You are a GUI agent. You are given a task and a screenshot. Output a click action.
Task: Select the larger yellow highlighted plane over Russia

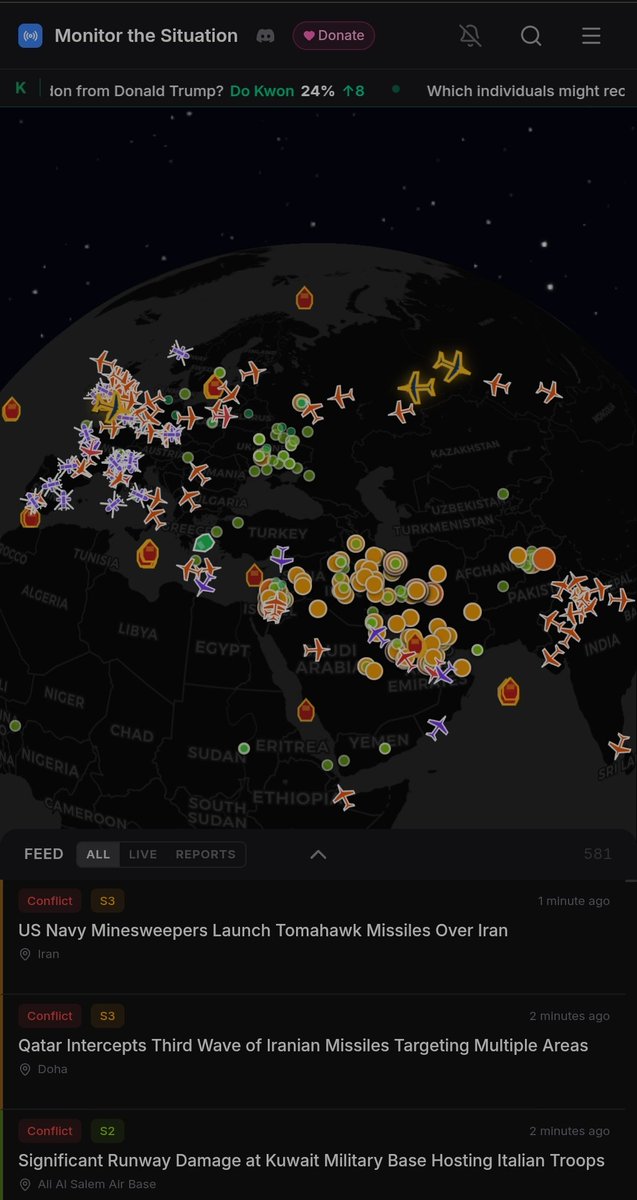(452, 365)
